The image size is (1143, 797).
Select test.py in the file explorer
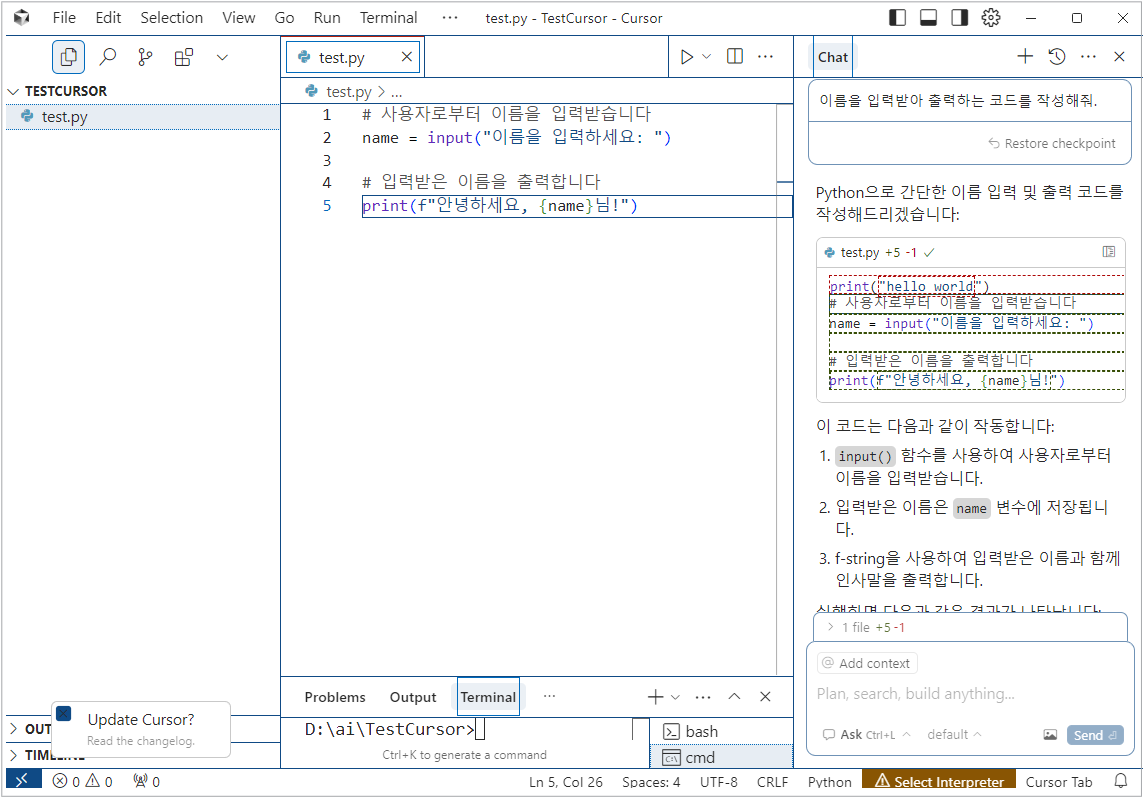coord(142,117)
